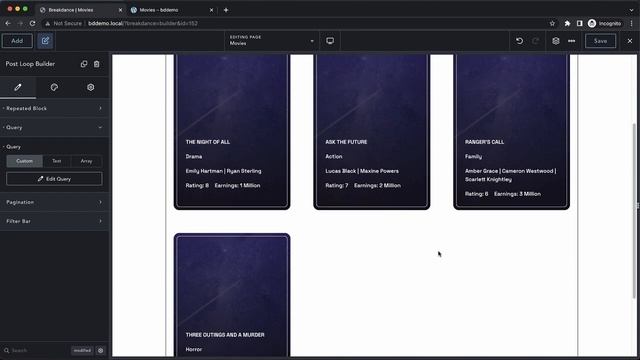Viewport: 640px width, 360px height.
Task: Exit the builder with the X icon
Action: 630,41
